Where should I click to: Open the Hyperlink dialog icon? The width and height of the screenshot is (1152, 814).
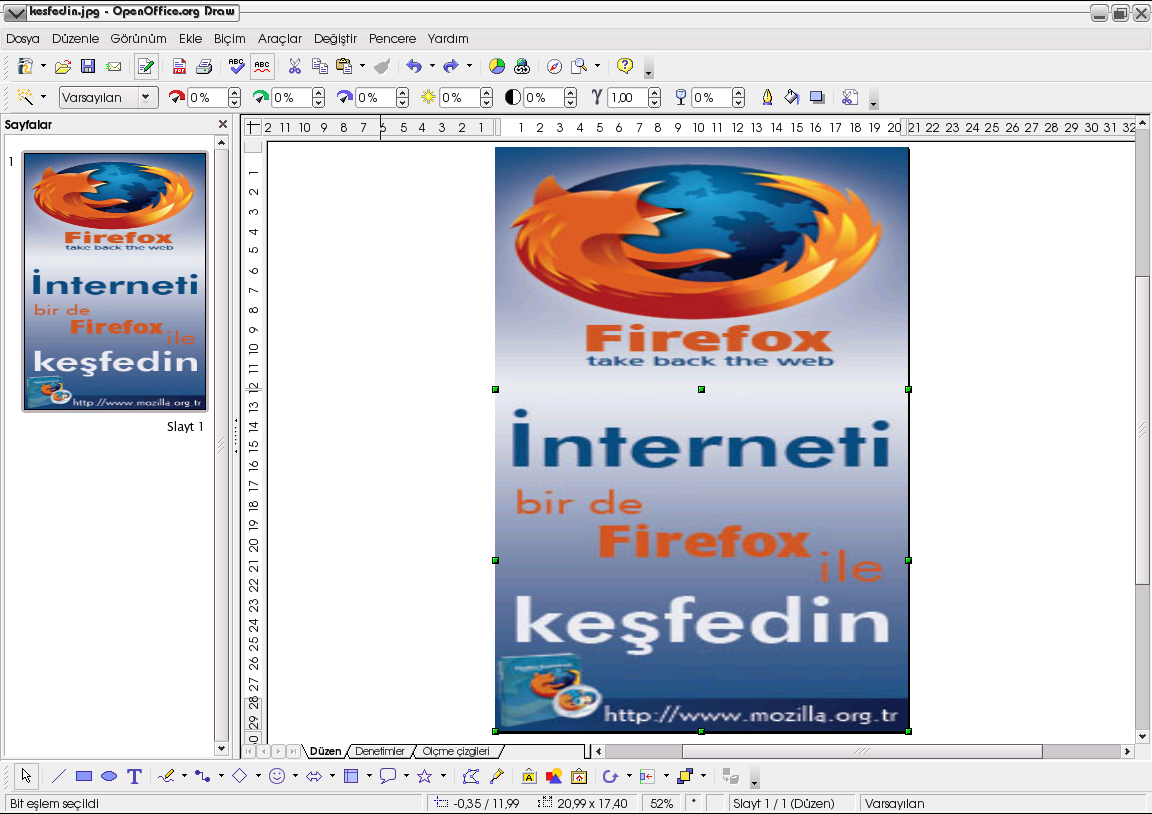[522, 67]
